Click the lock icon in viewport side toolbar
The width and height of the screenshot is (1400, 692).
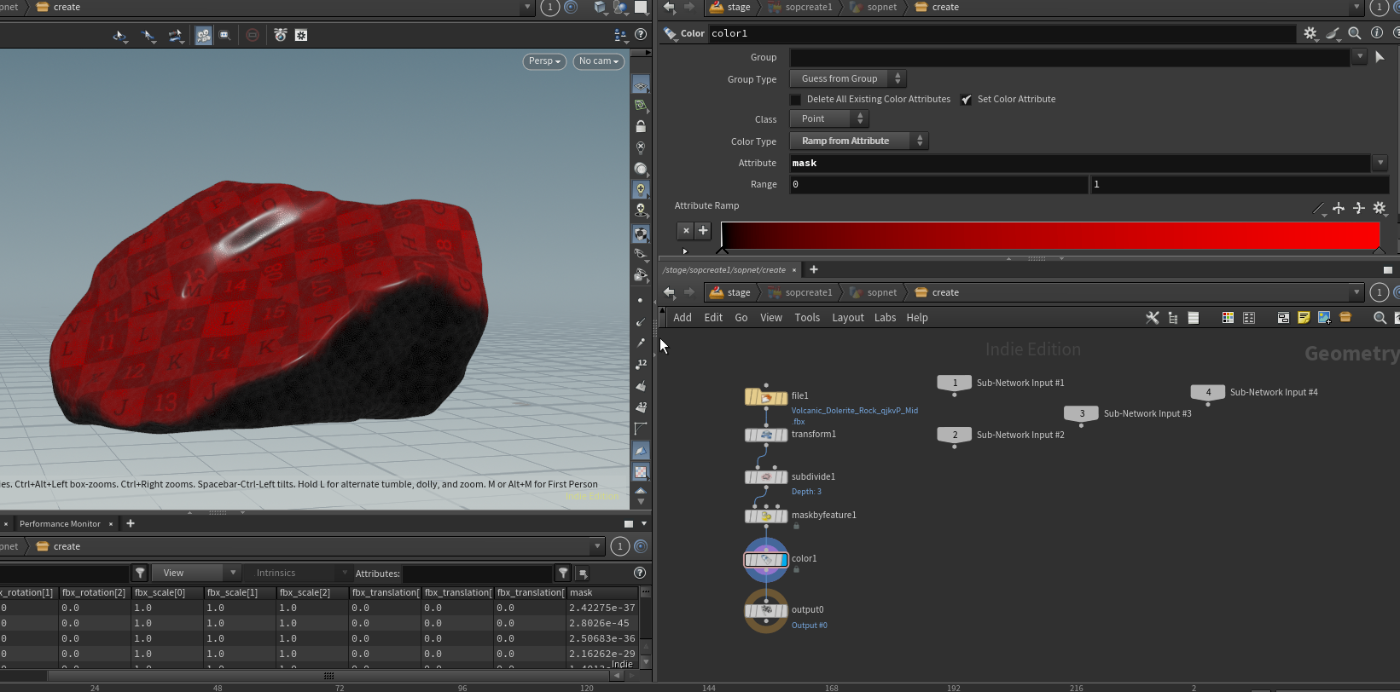tap(641, 126)
